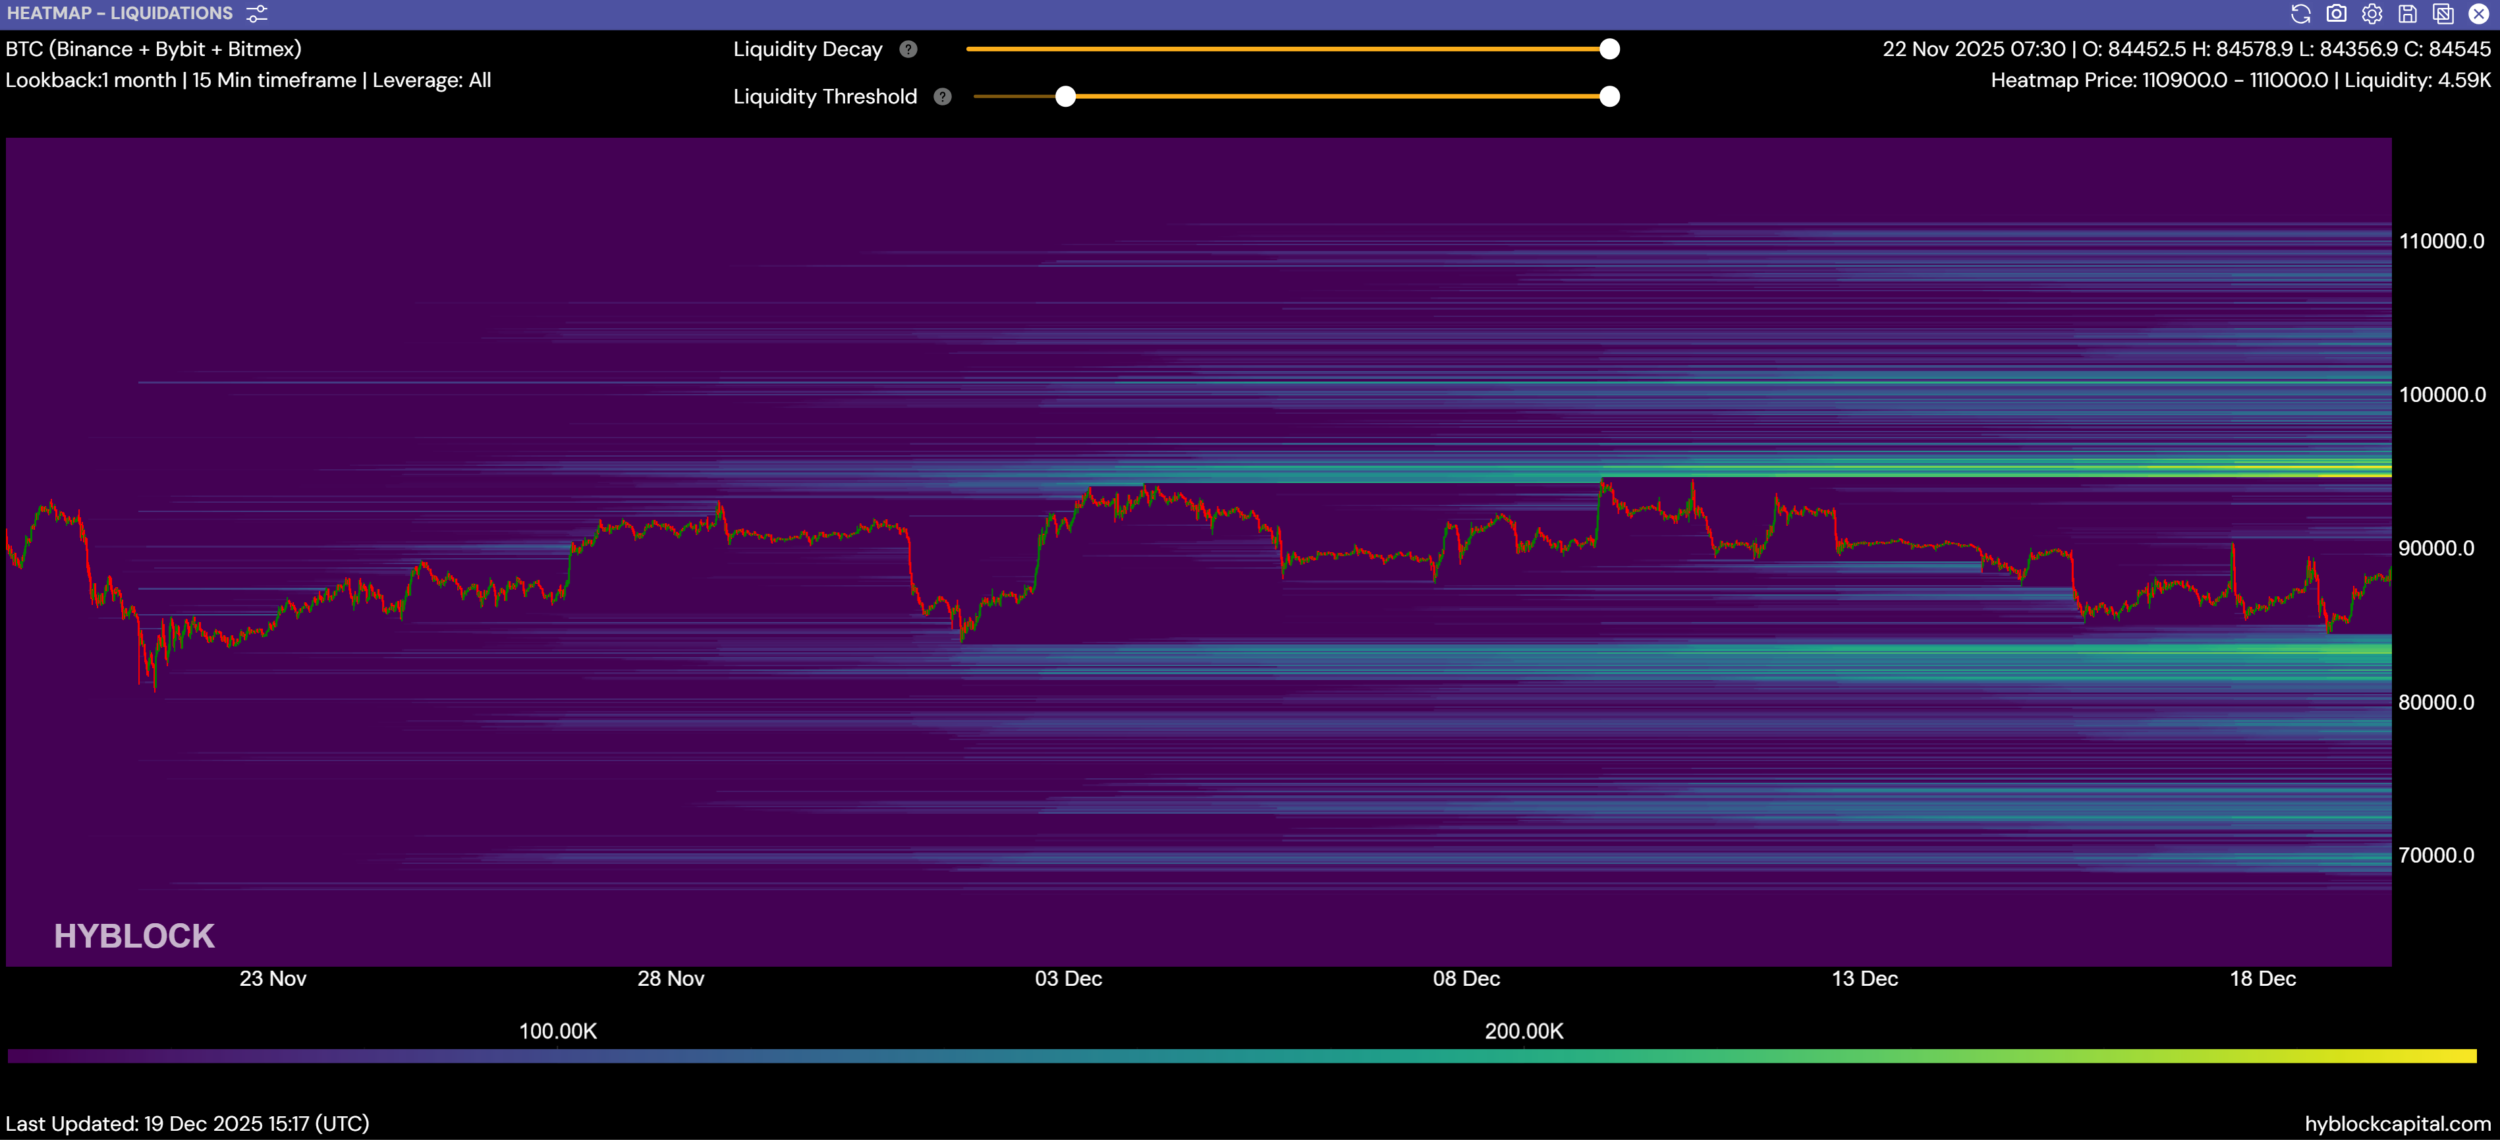Close the heatmap panel
Screen dimensions: 2500x1140
click(x=2479, y=14)
